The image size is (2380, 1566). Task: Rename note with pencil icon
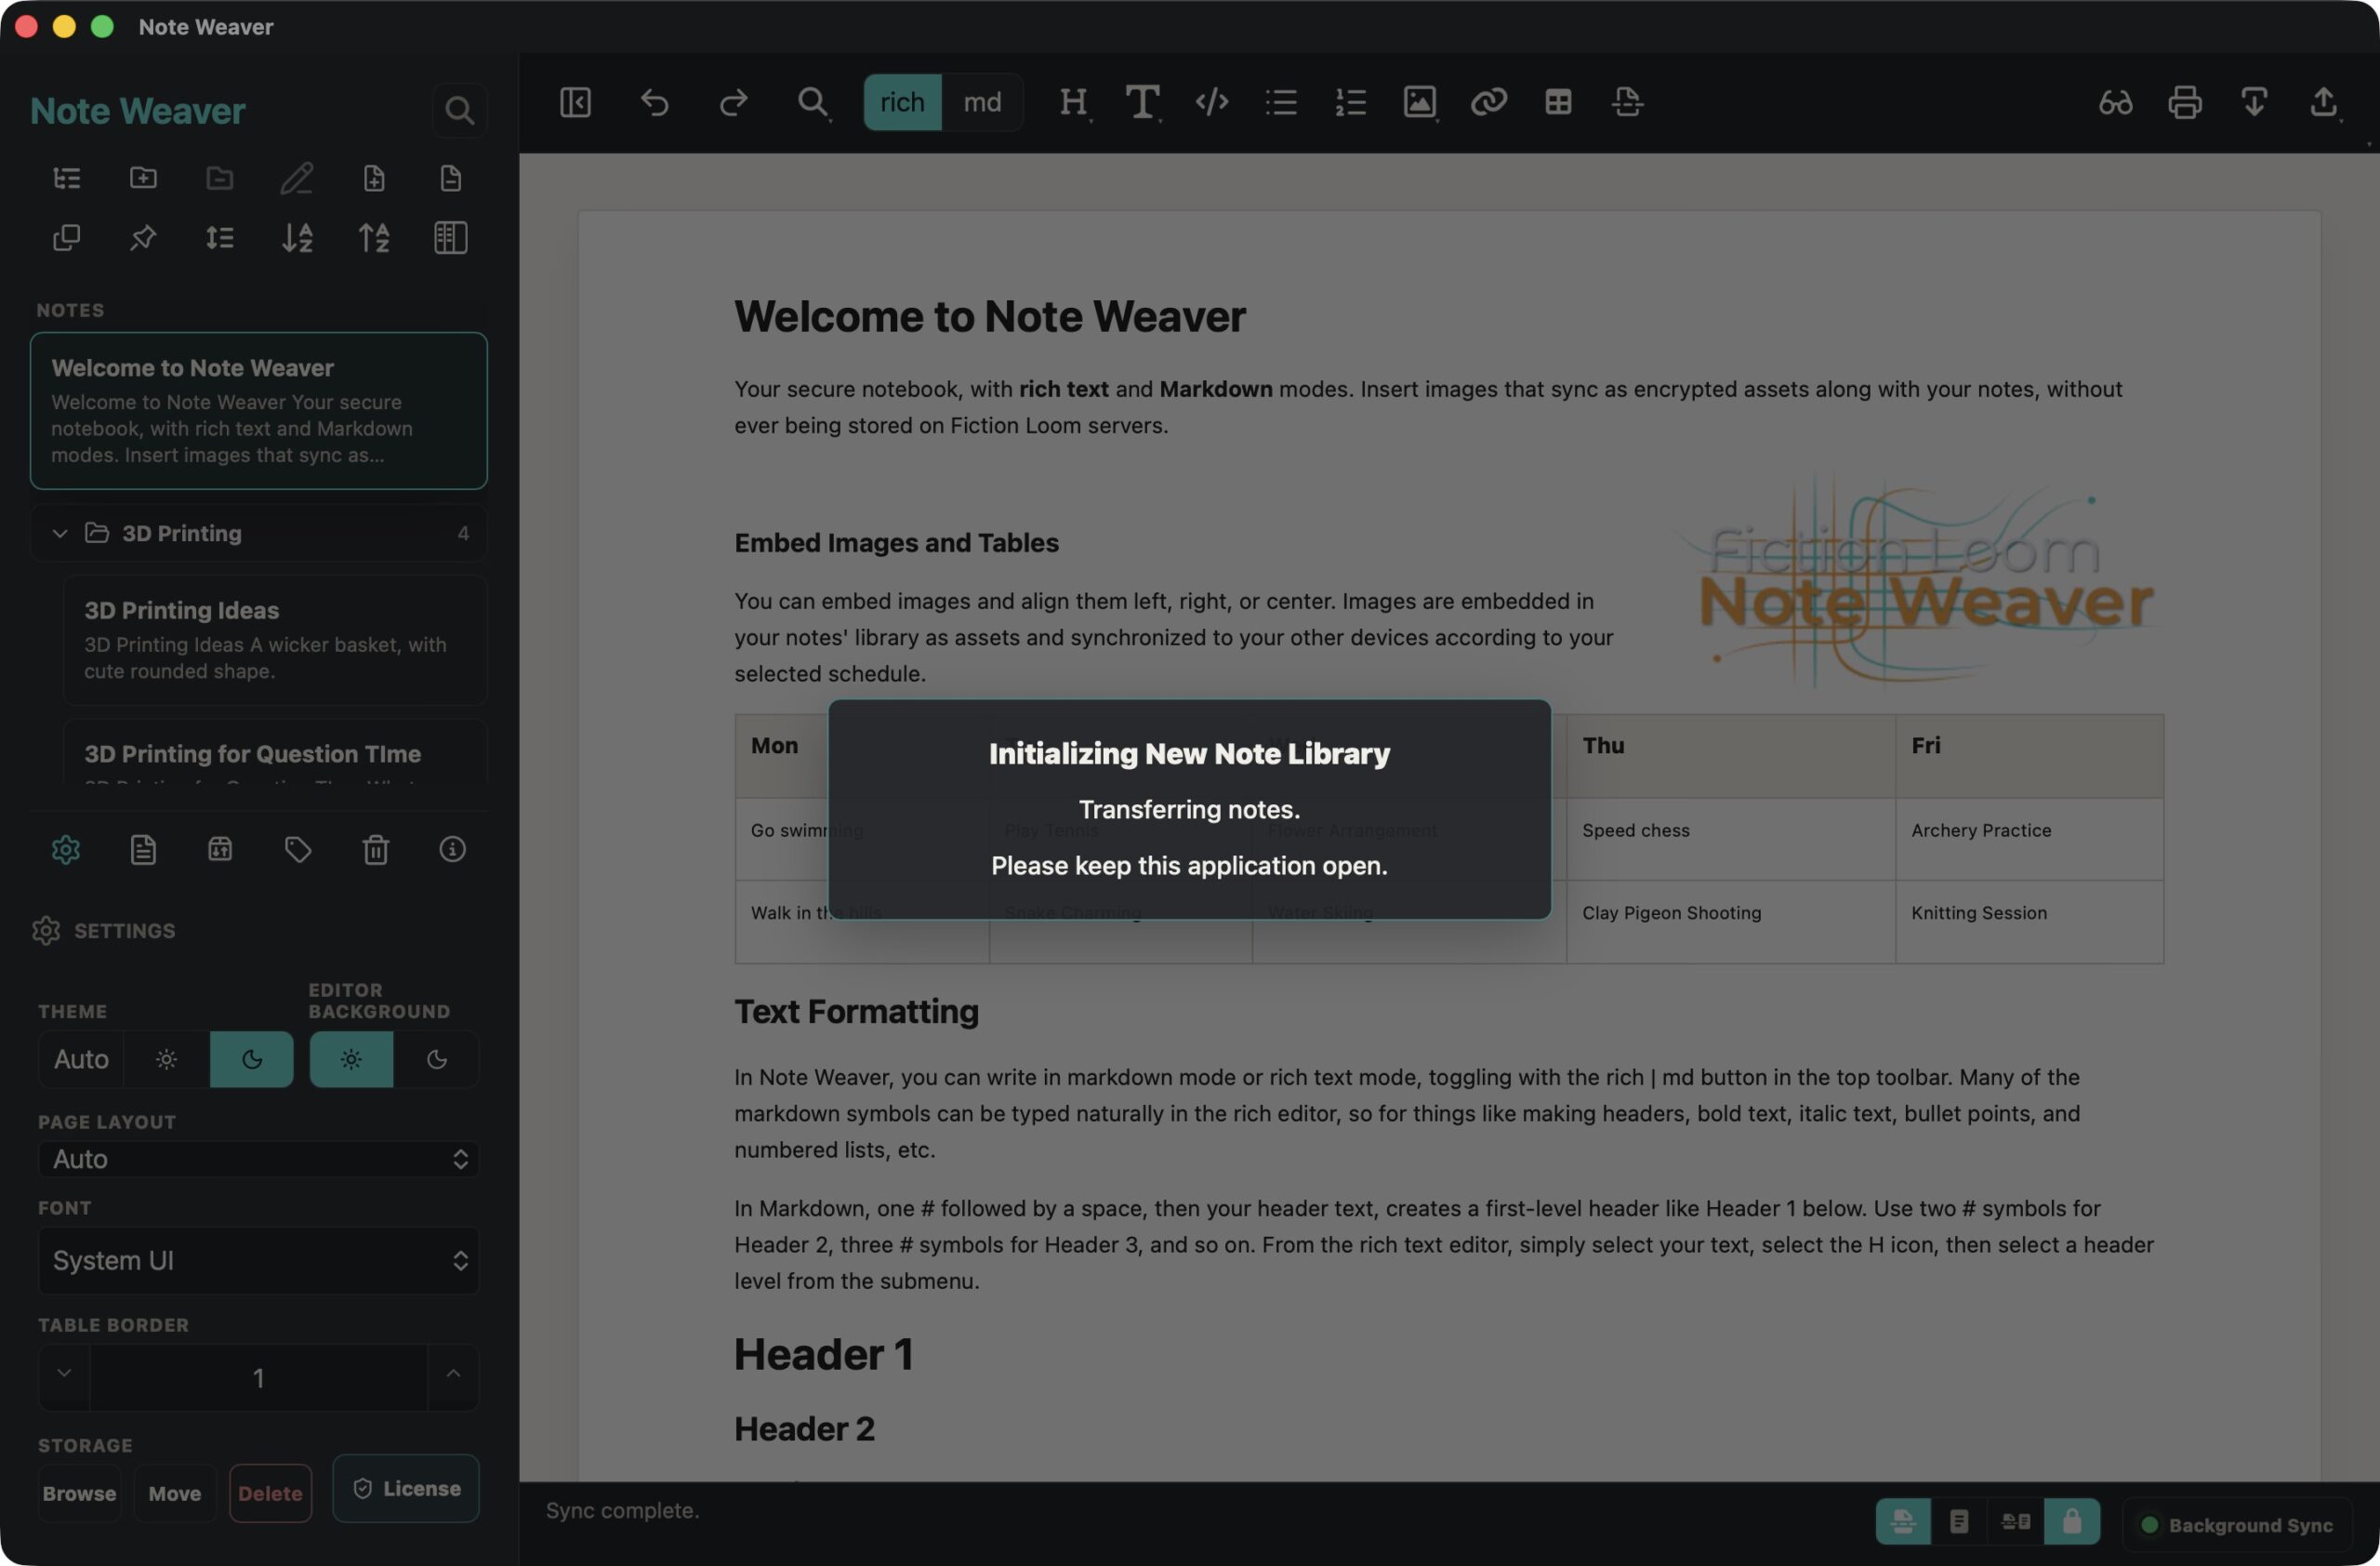click(297, 178)
